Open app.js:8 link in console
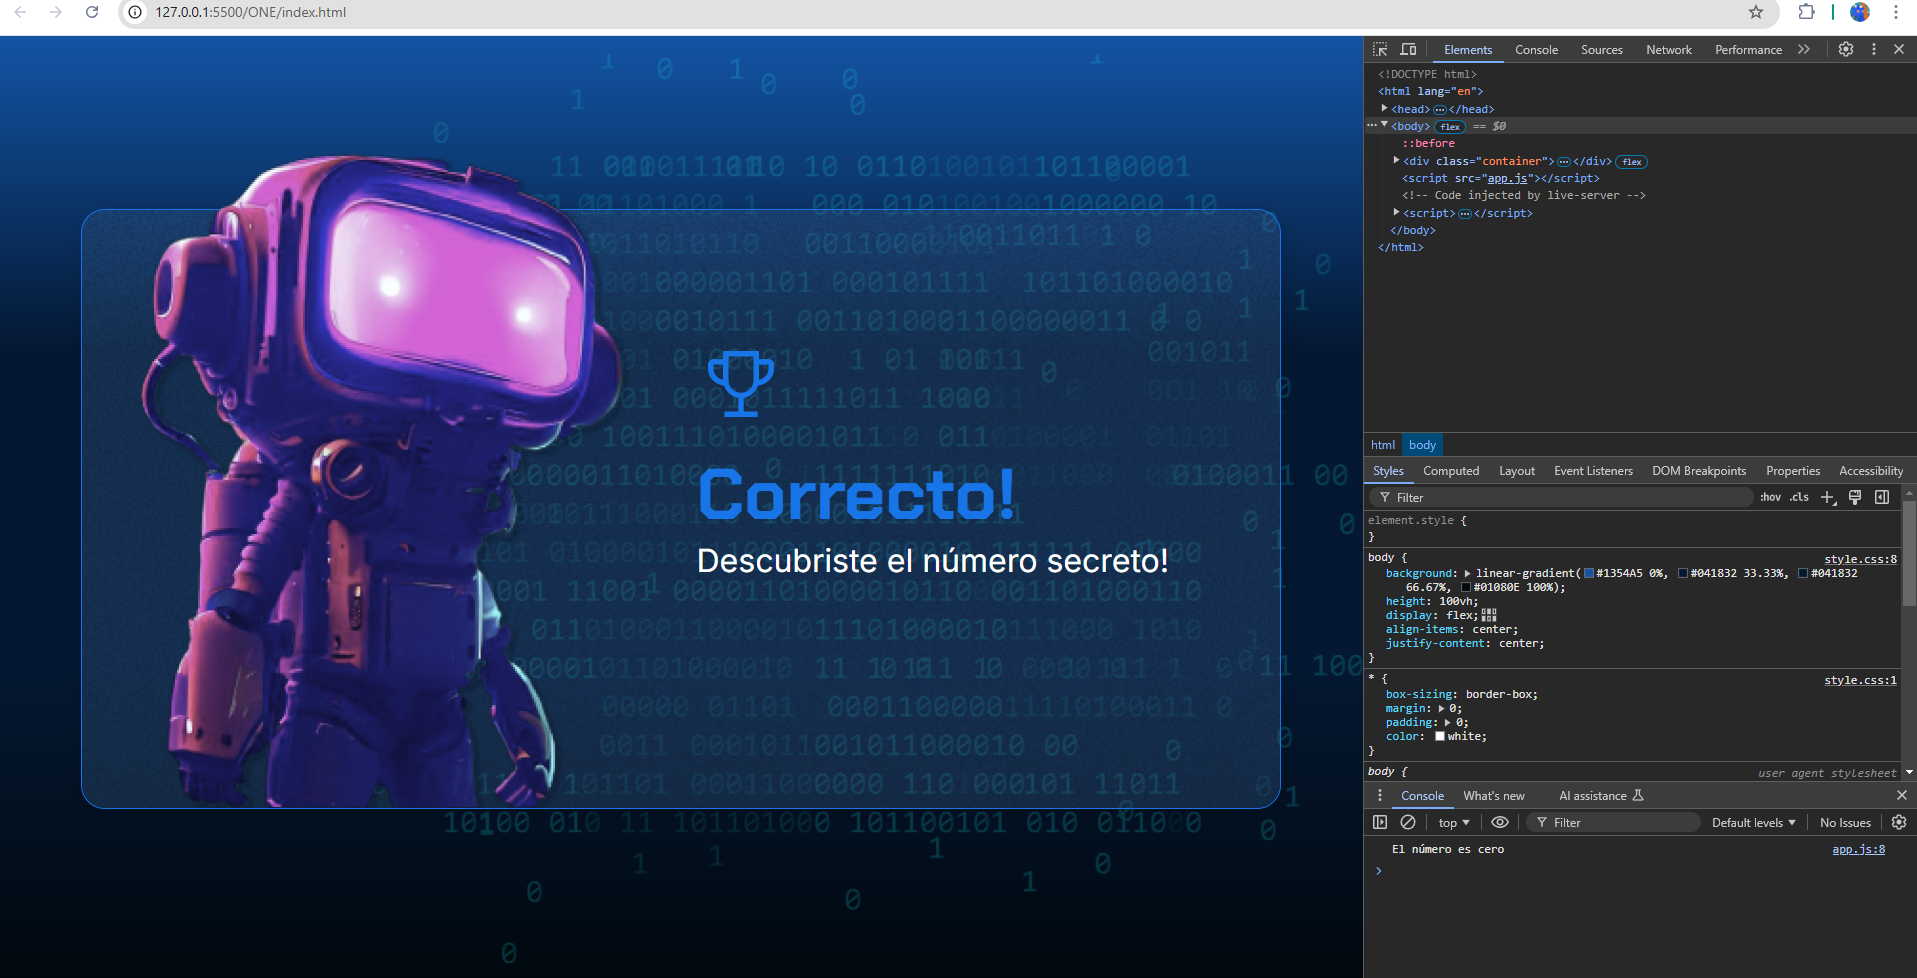This screenshot has height=978, width=1917. pyautogui.click(x=1858, y=849)
